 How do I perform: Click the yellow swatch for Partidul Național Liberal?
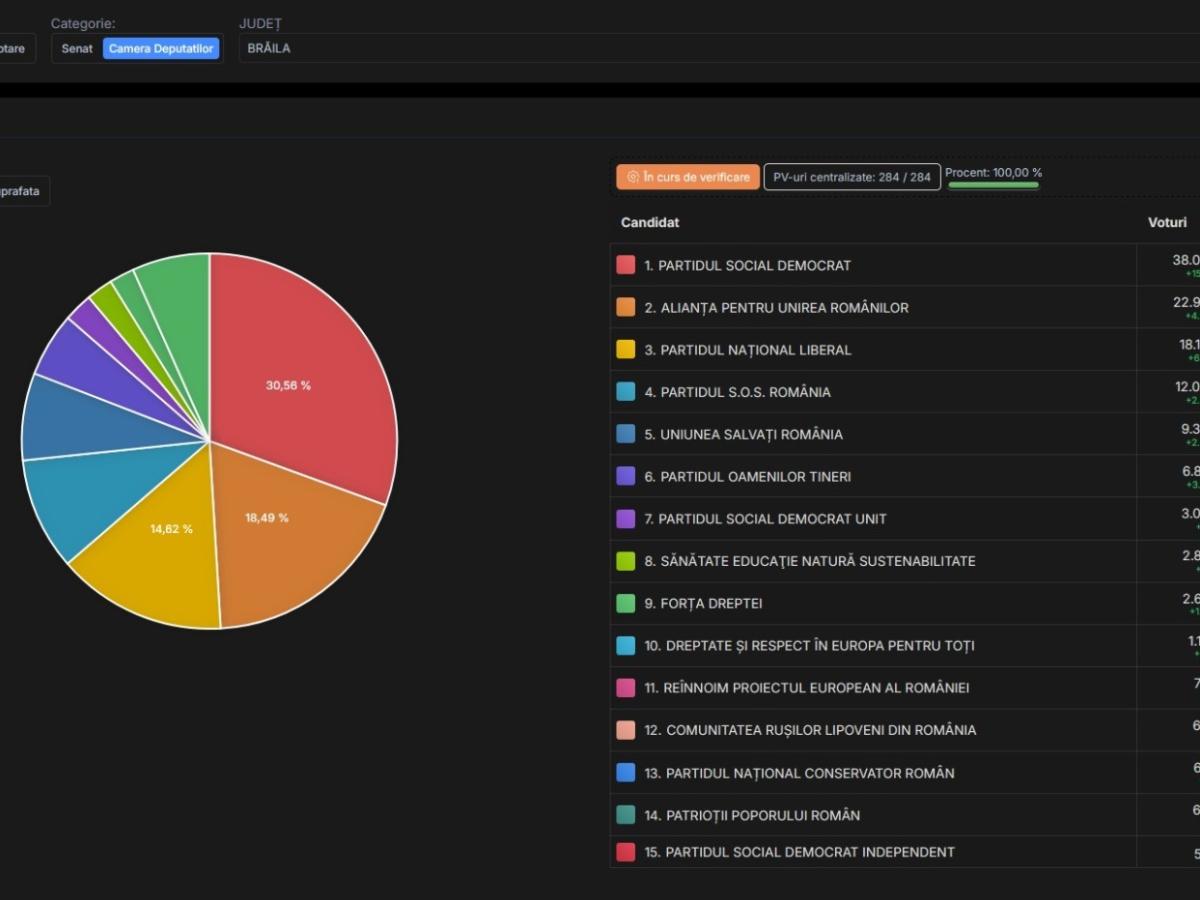pos(626,350)
